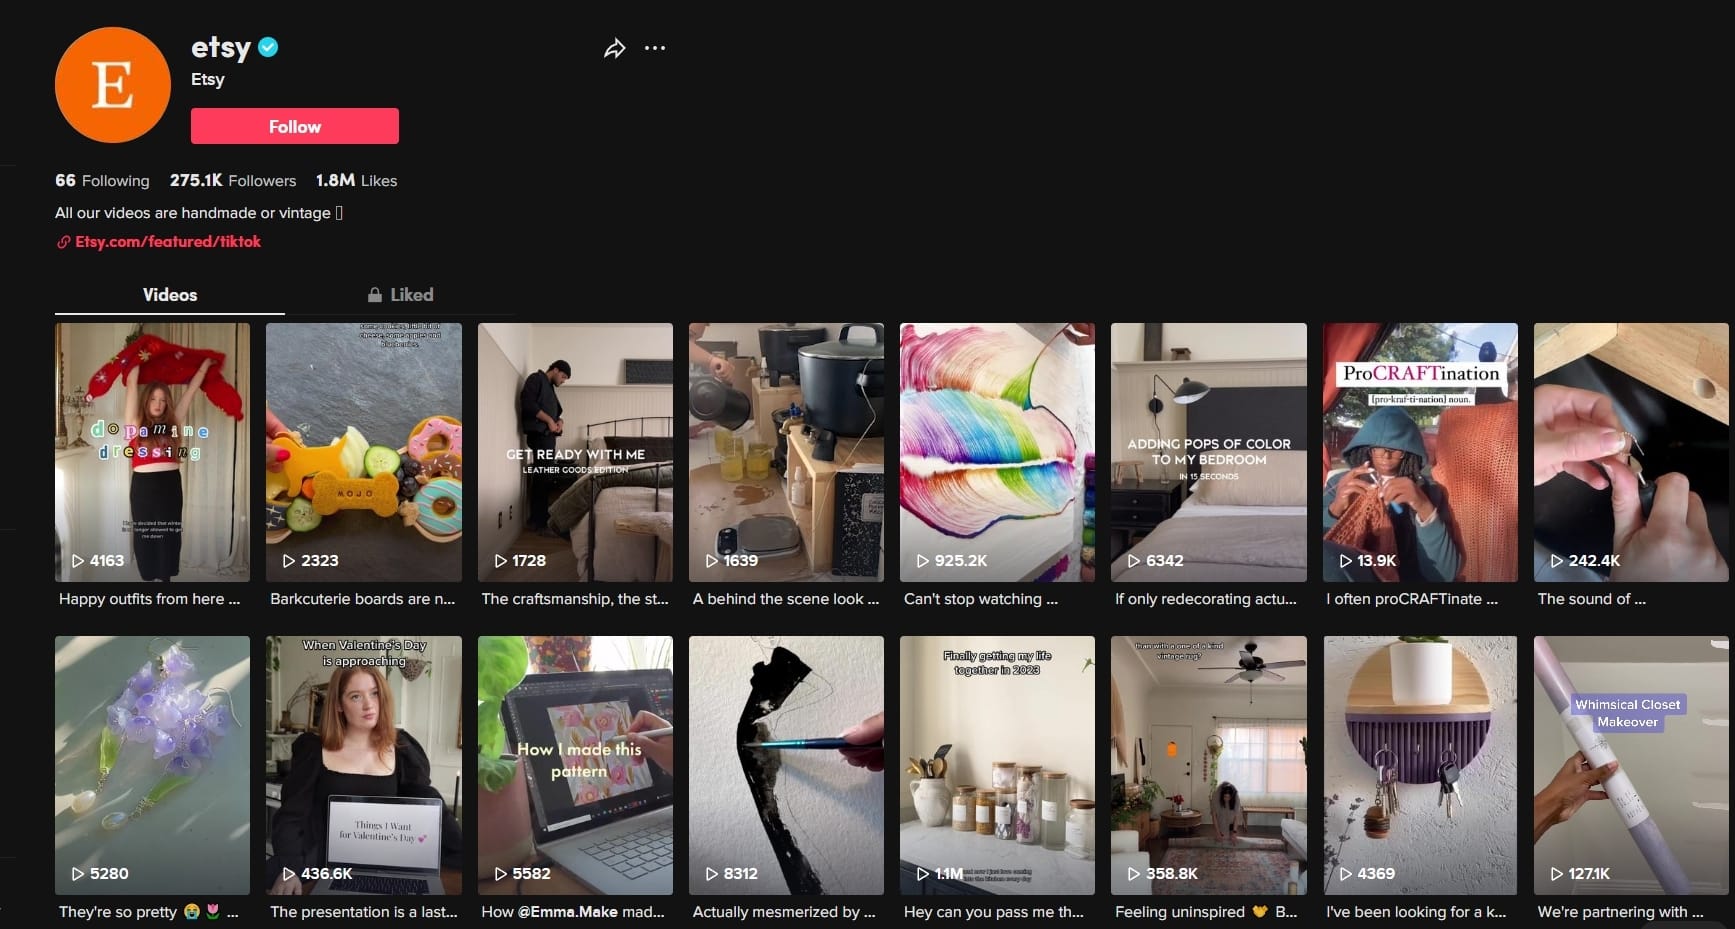Viewport: 1735px width, 929px height.
Task: Click caption 'Happy outfits from here ...'
Action: tap(149, 599)
